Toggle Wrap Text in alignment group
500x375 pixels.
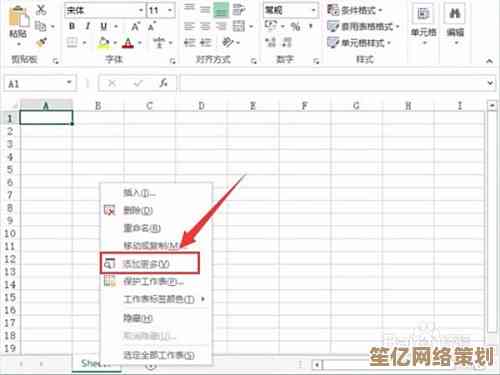tap(239, 10)
